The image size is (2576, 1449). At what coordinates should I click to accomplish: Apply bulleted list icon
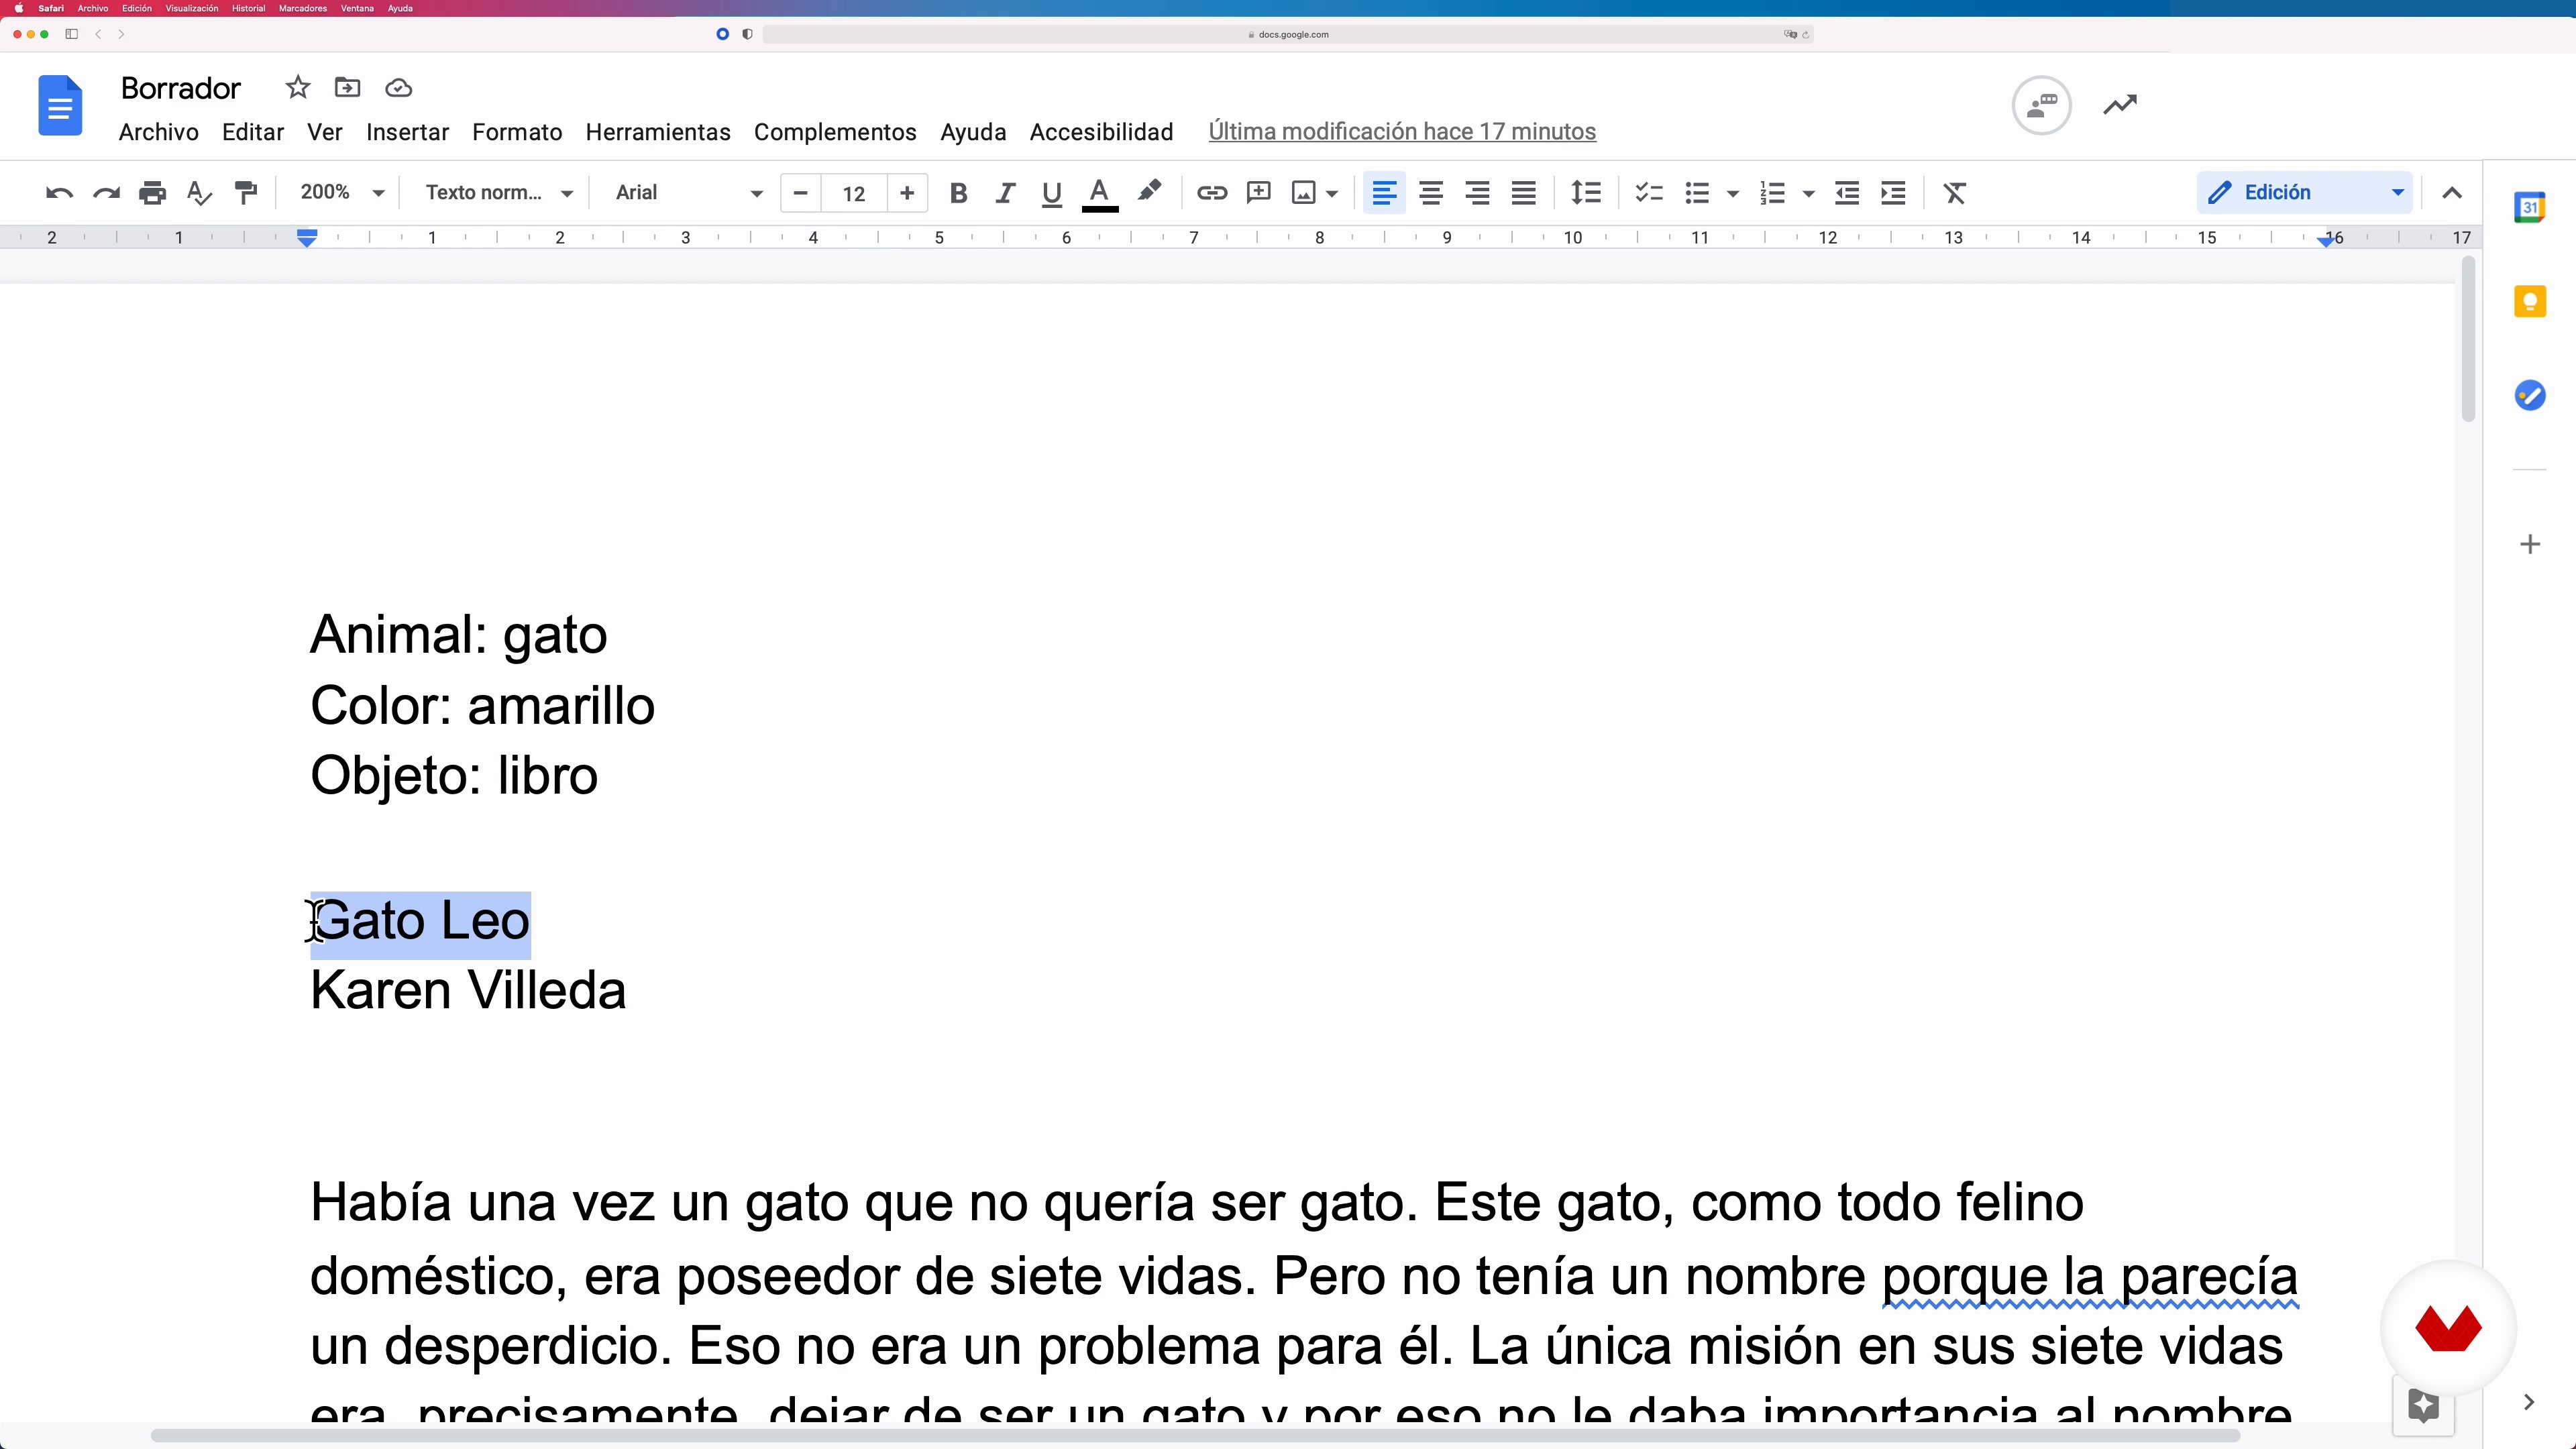point(1697,193)
